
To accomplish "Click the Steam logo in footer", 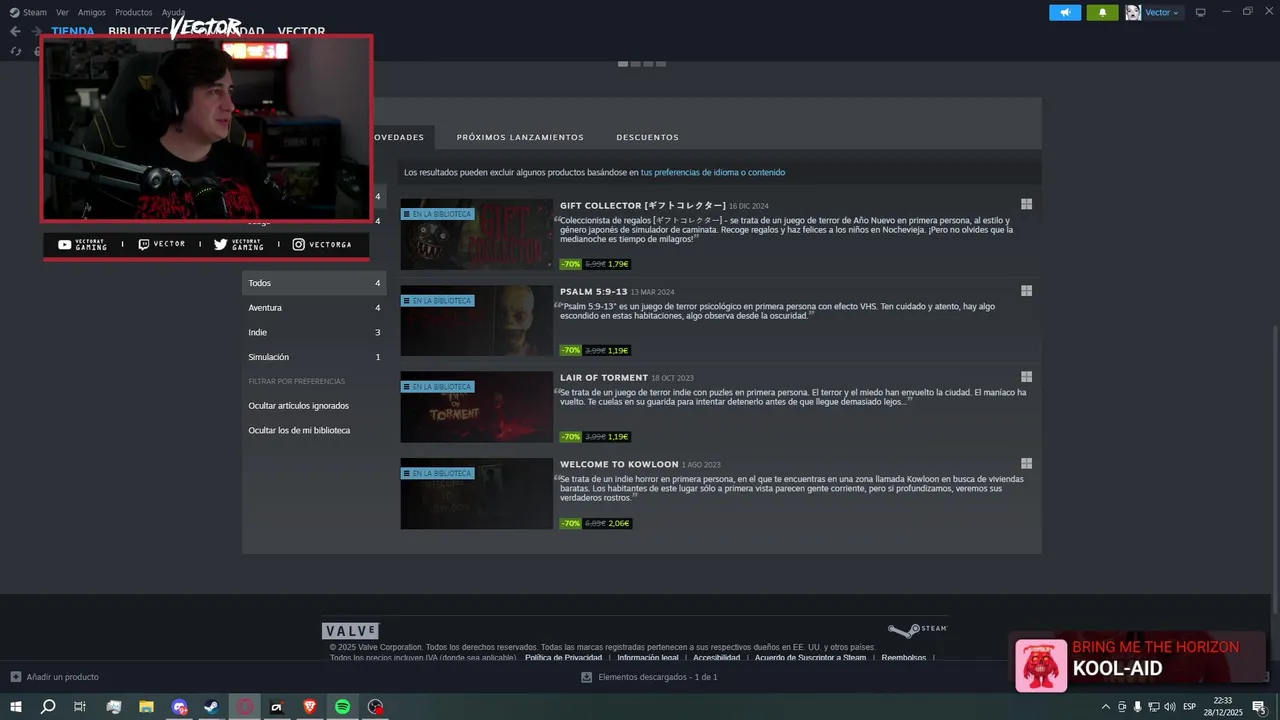I will [x=917, y=630].
